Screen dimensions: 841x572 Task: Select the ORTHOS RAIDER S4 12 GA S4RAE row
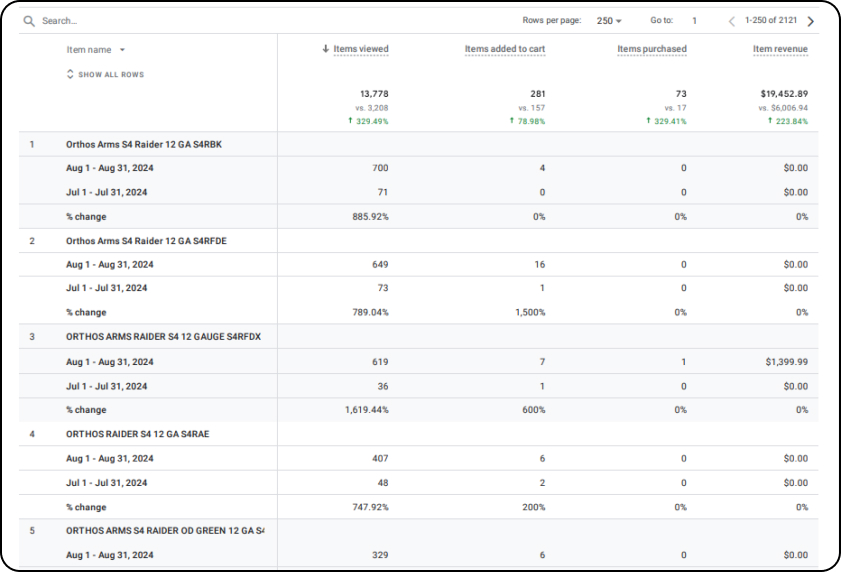pos(418,434)
